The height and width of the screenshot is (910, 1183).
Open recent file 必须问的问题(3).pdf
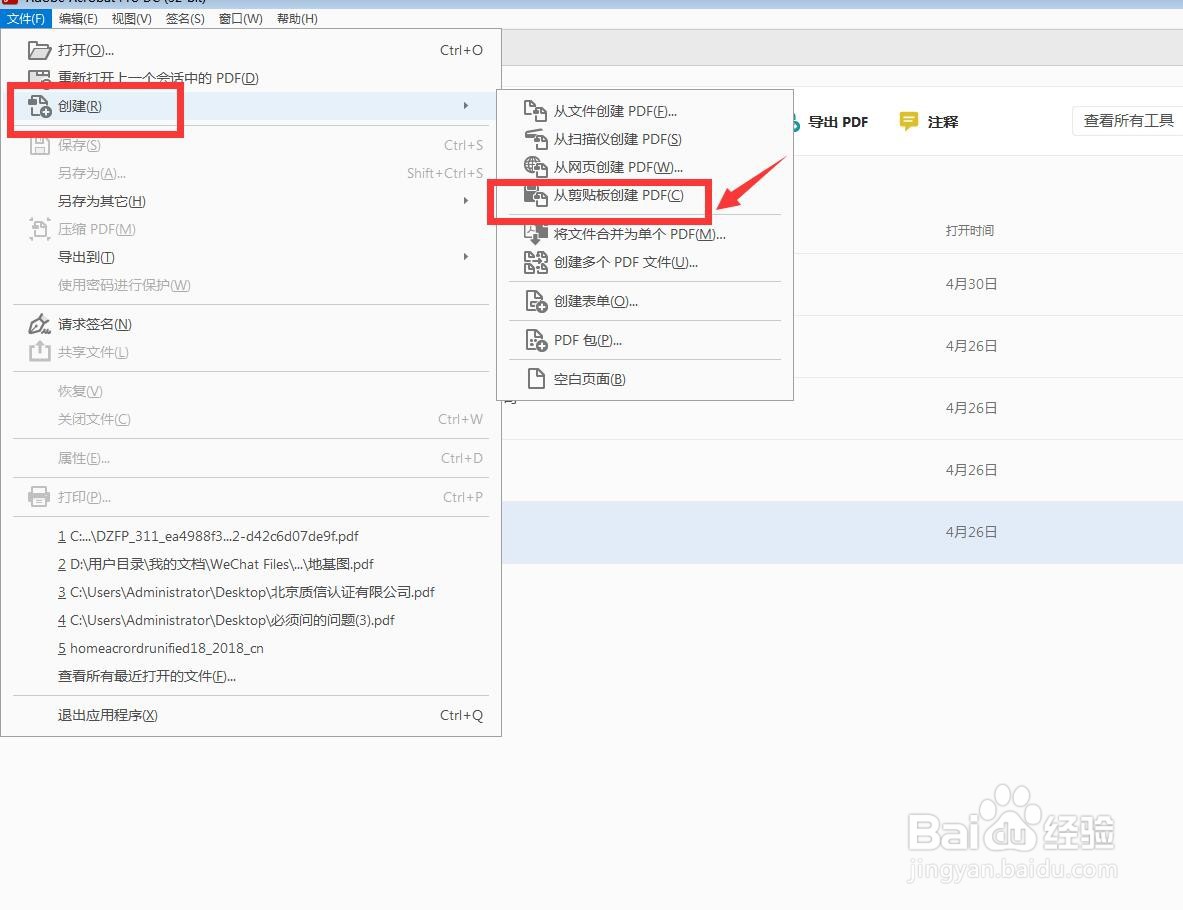tap(250, 620)
